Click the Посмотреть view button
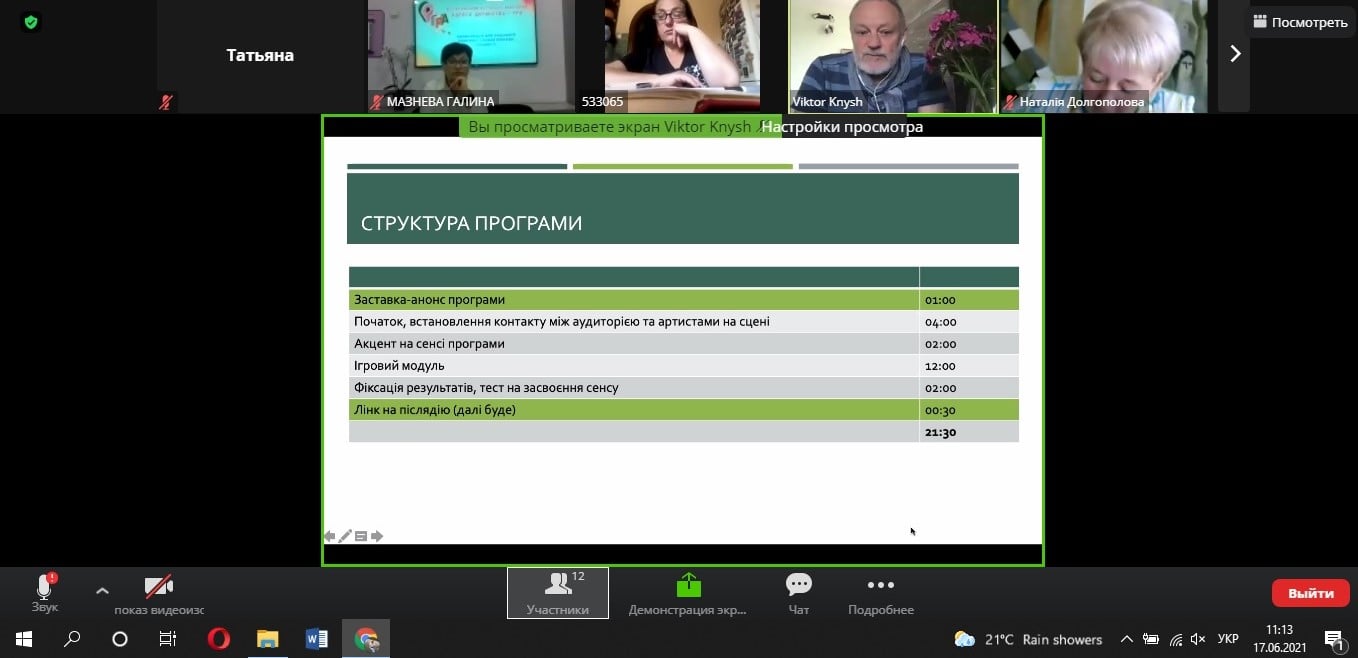The image size is (1358, 658). pos(1300,22)
